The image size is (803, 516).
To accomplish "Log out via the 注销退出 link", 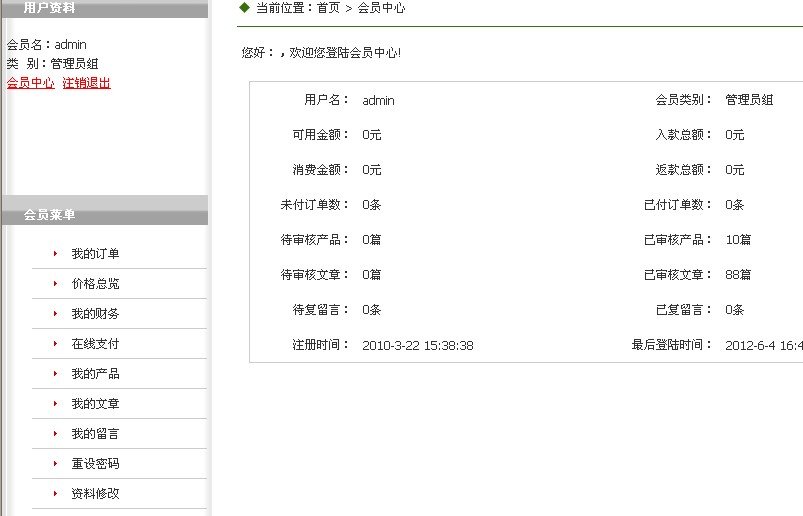I will coord(86,83).
